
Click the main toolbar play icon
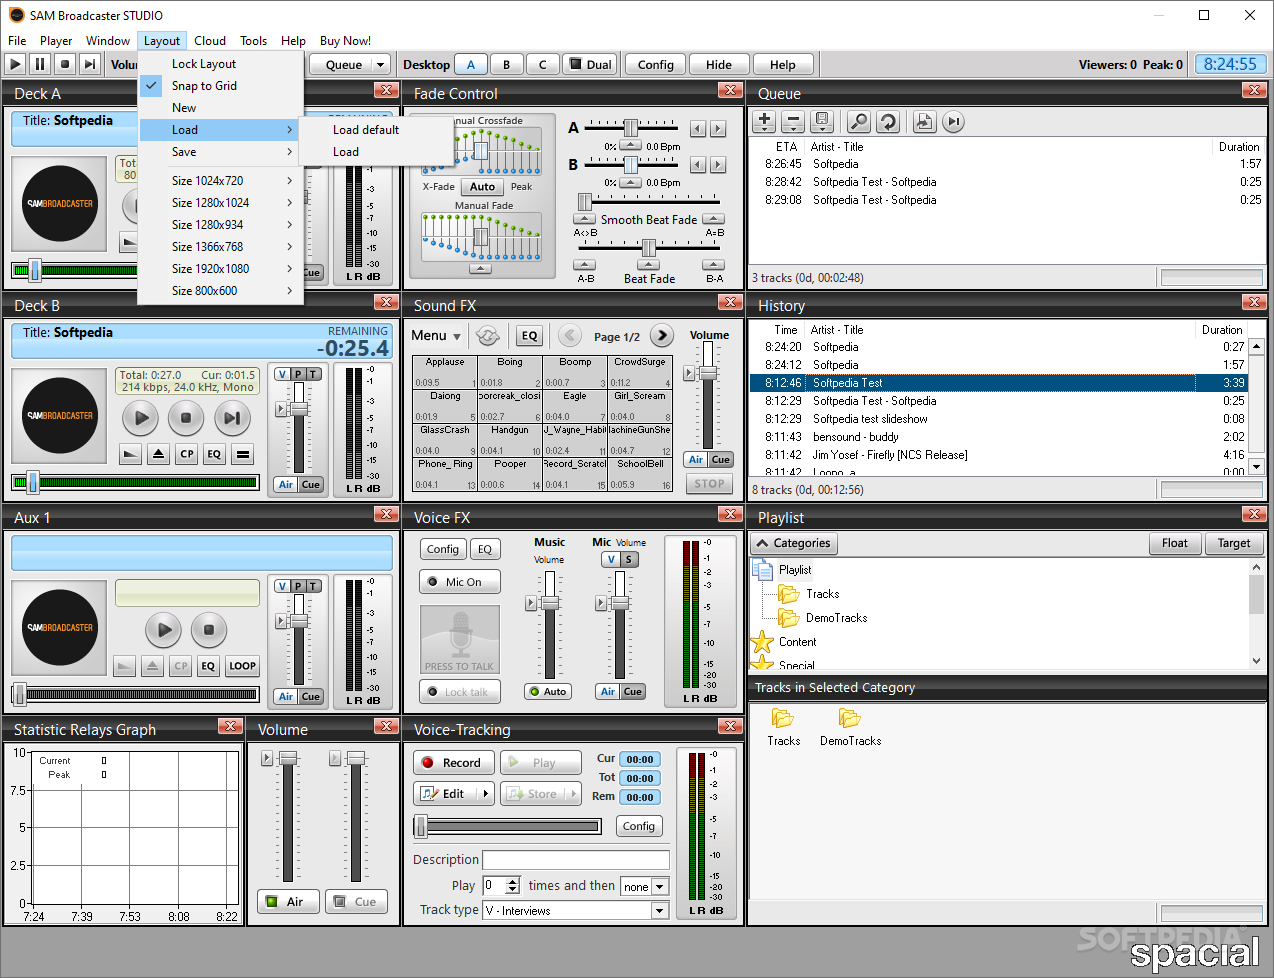click(x=15, y=64)
